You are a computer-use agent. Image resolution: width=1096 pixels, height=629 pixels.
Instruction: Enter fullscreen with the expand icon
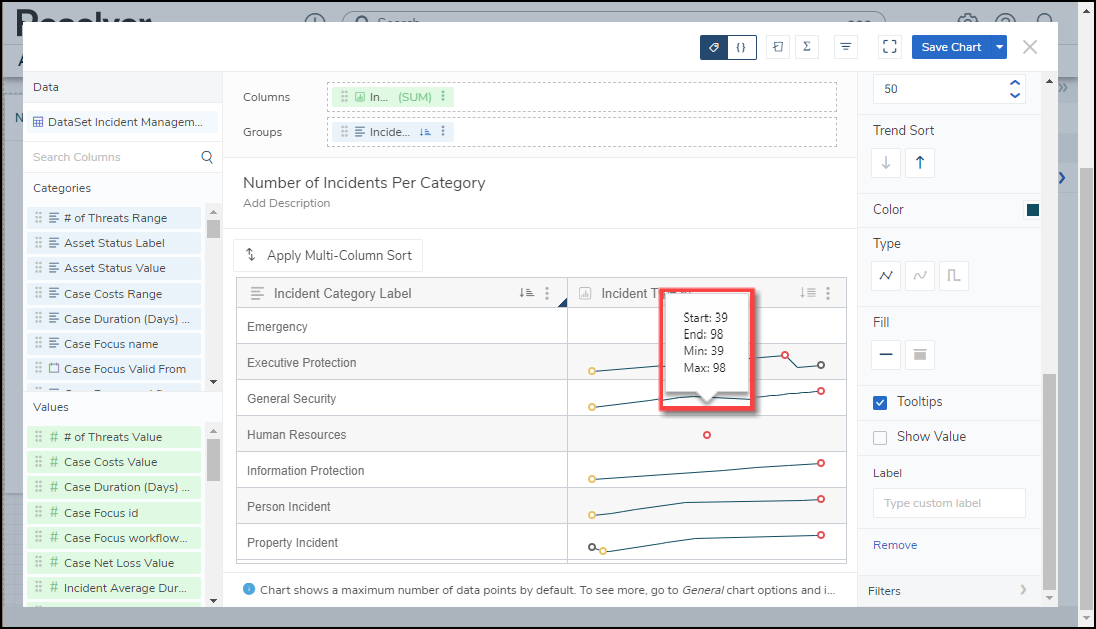pyautogui.click(x=890, y=47)
